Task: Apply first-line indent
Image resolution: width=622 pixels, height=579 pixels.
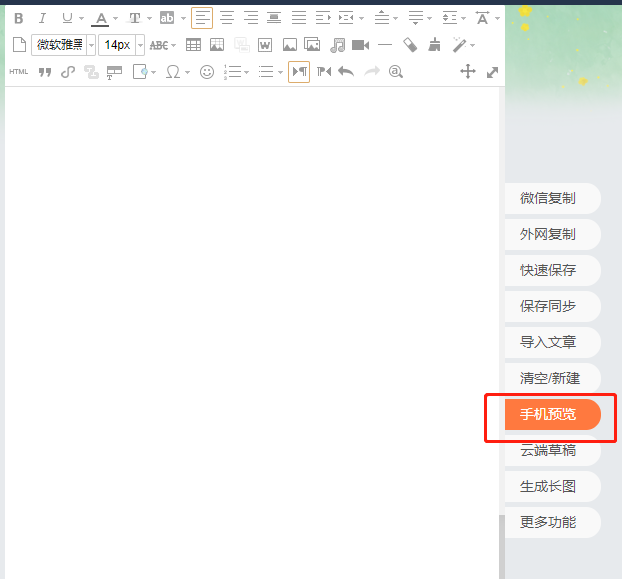Action: (323, 18)
